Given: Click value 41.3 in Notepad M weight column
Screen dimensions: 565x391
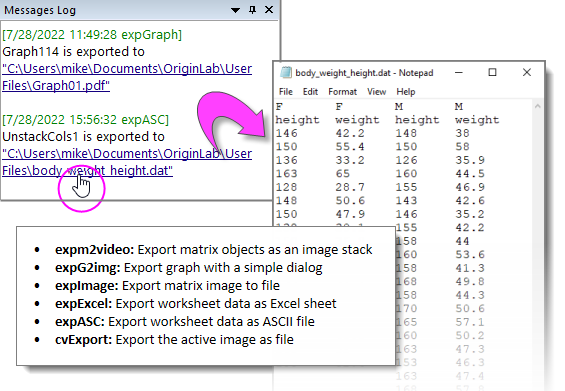Looking at the screenshot, I should 470,268.
